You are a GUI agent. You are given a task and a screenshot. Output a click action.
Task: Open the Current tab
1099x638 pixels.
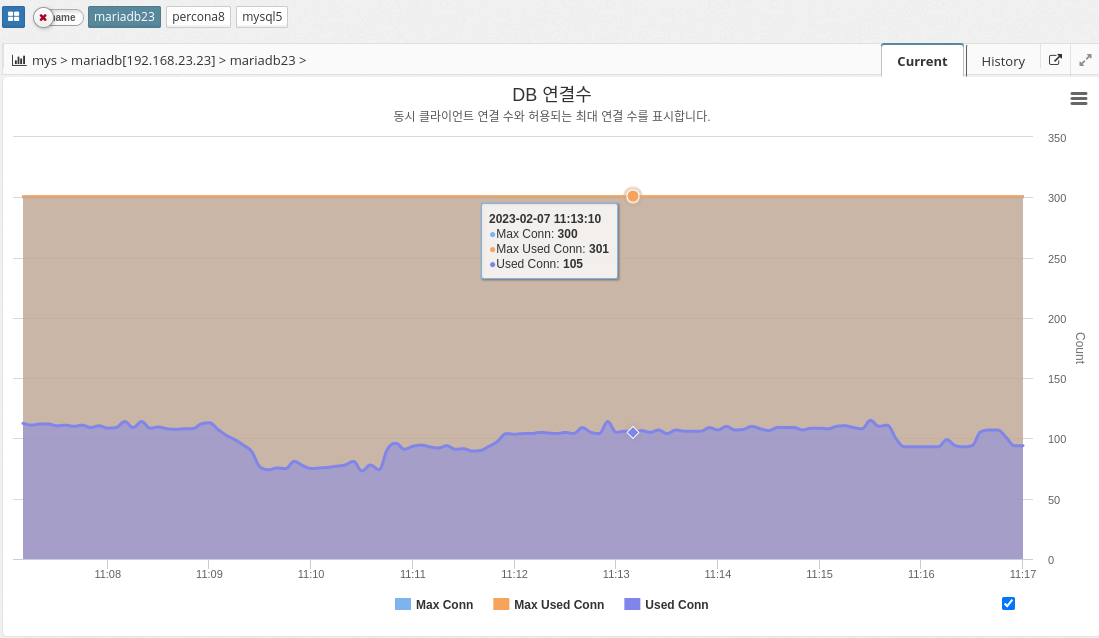pos(921,61)
